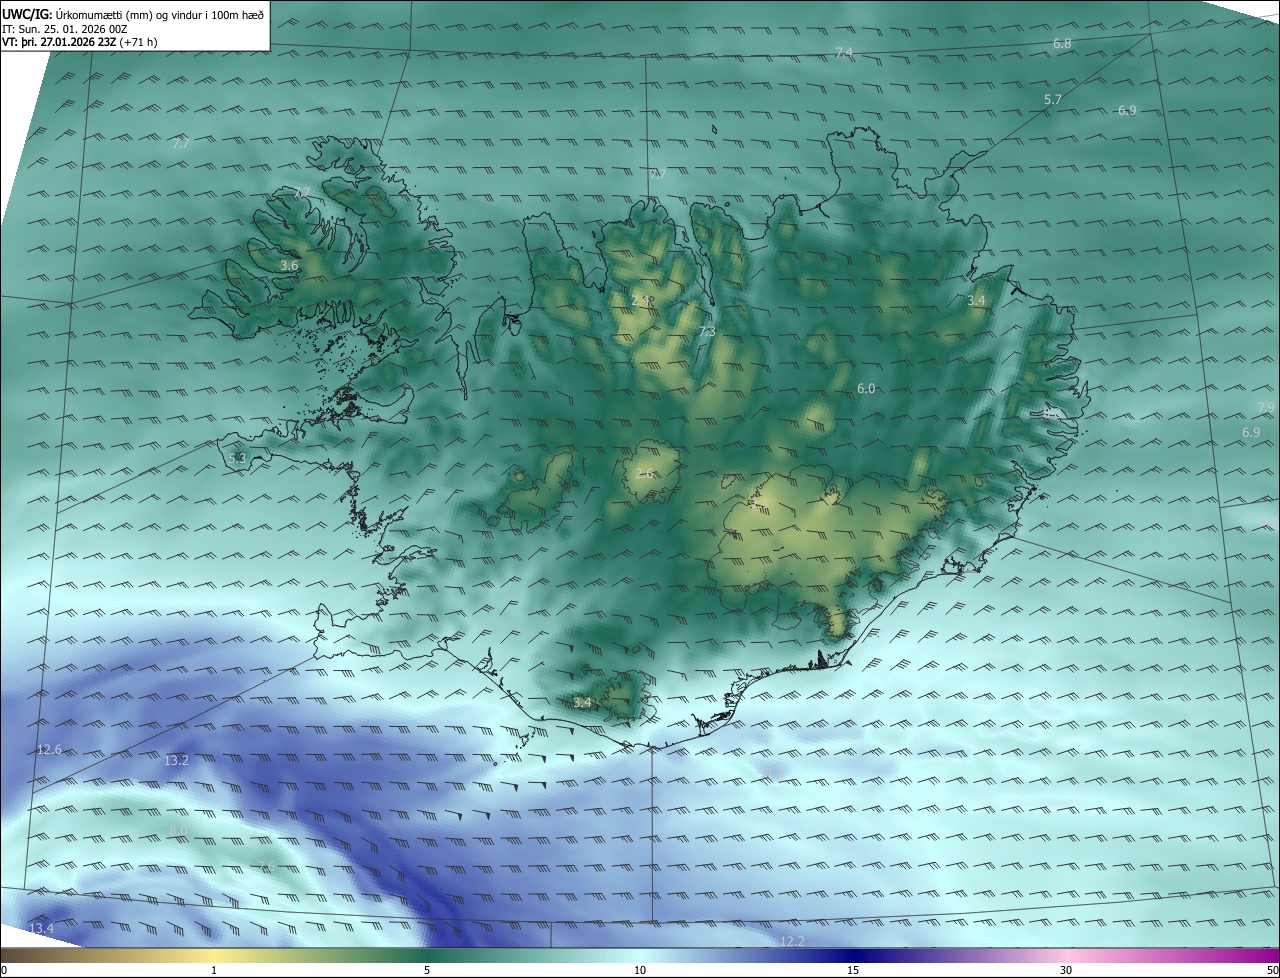Click the 5.3 value on the west peninsula

[x=237, y=459]
